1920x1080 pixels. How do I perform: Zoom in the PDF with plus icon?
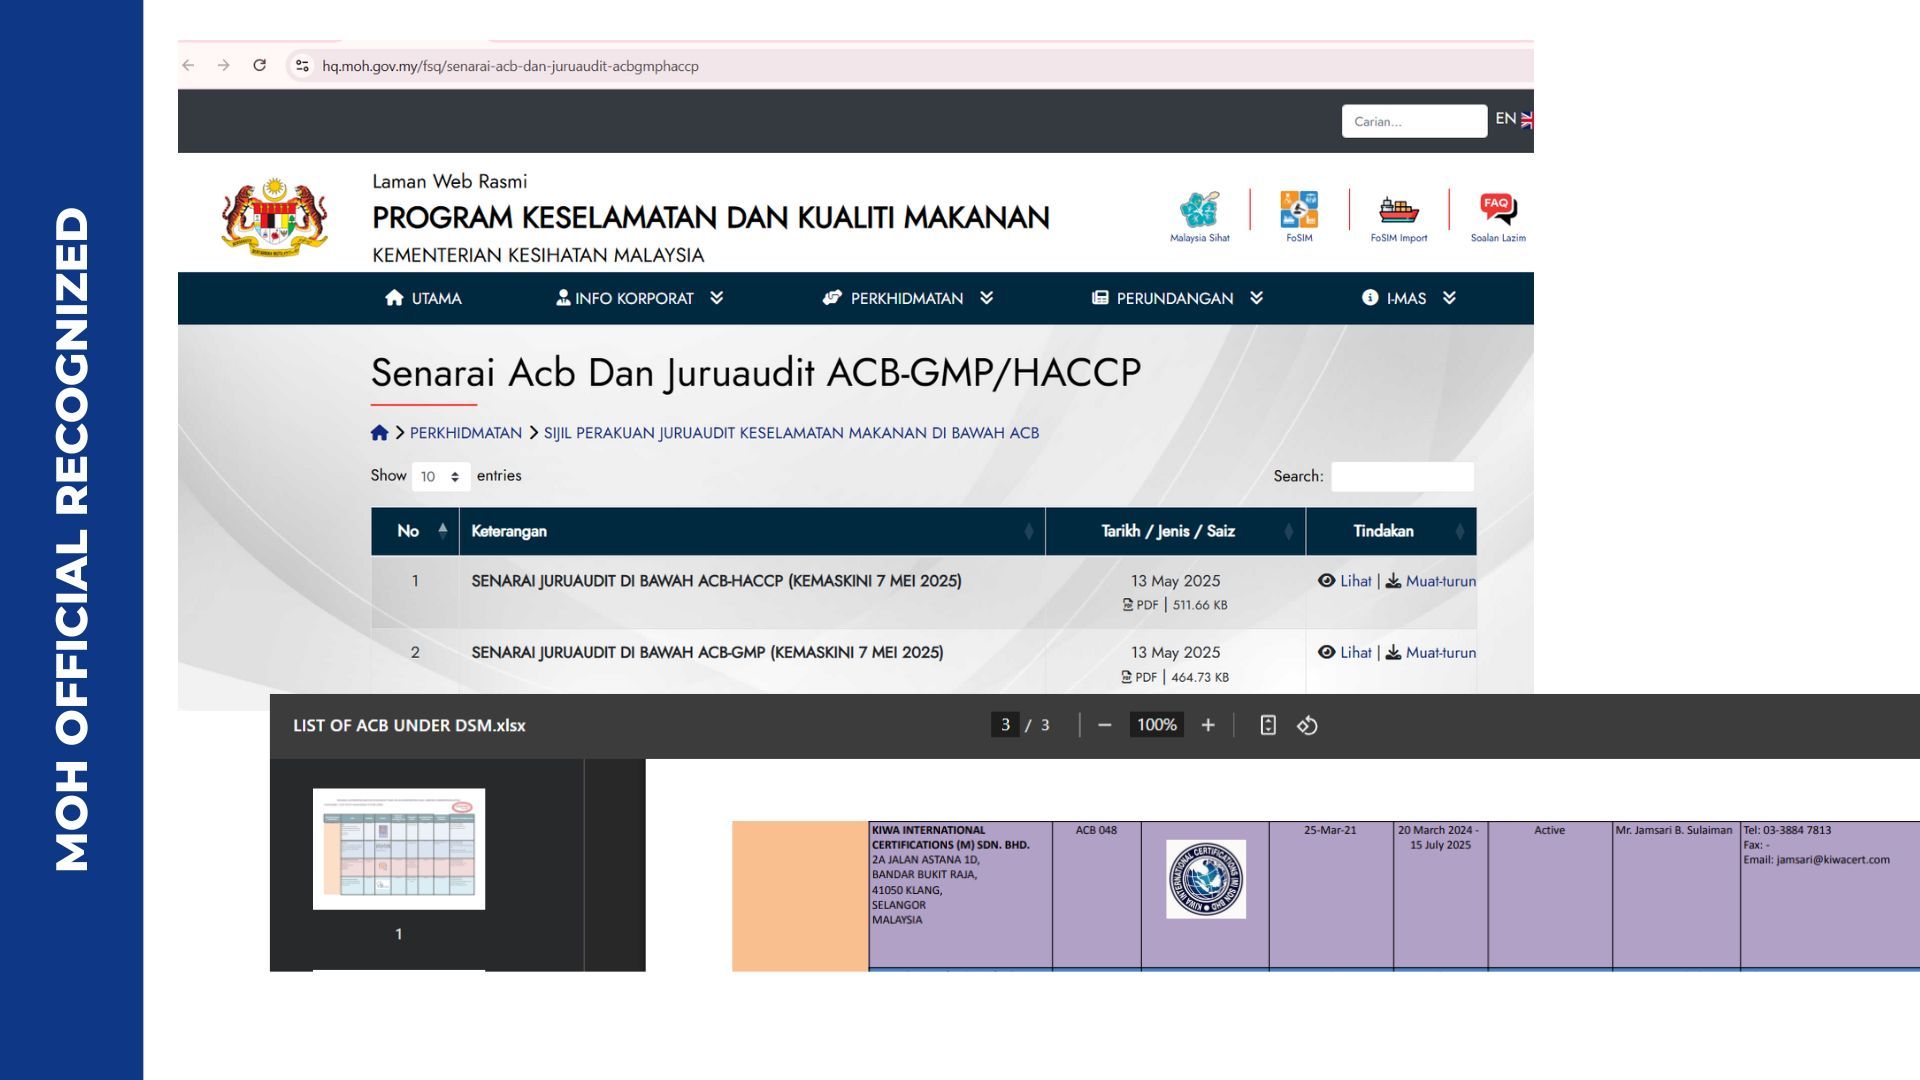click(1208, 725)
